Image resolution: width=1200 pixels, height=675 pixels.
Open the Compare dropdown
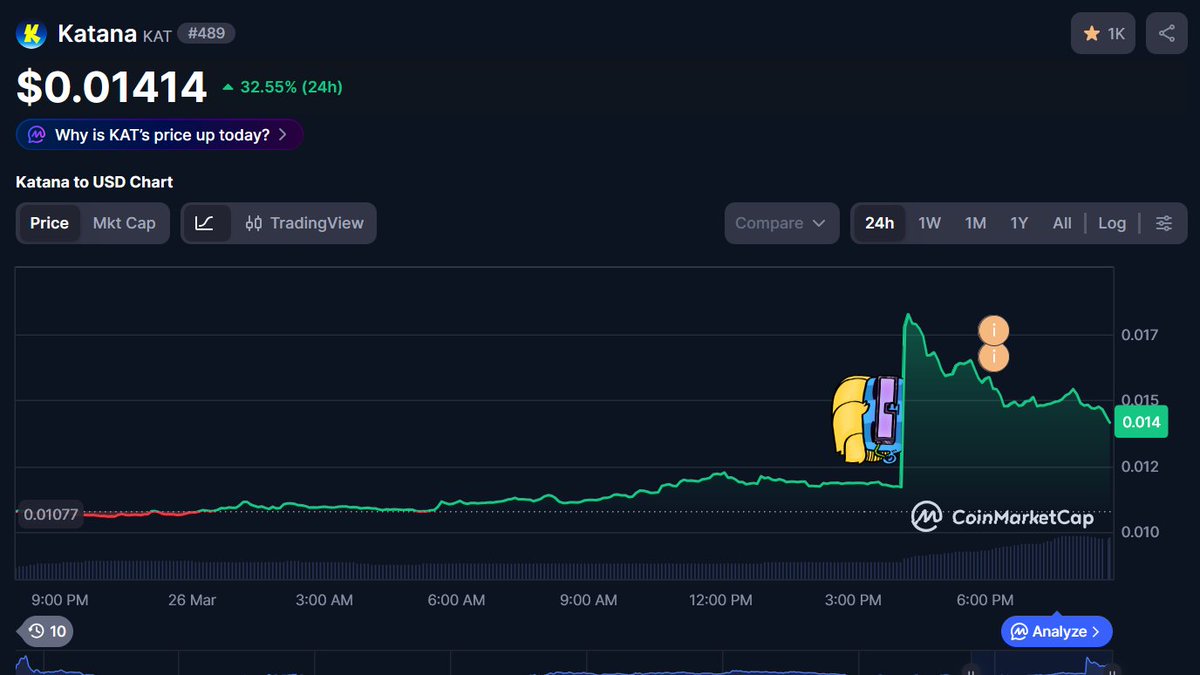pos(781,223)
